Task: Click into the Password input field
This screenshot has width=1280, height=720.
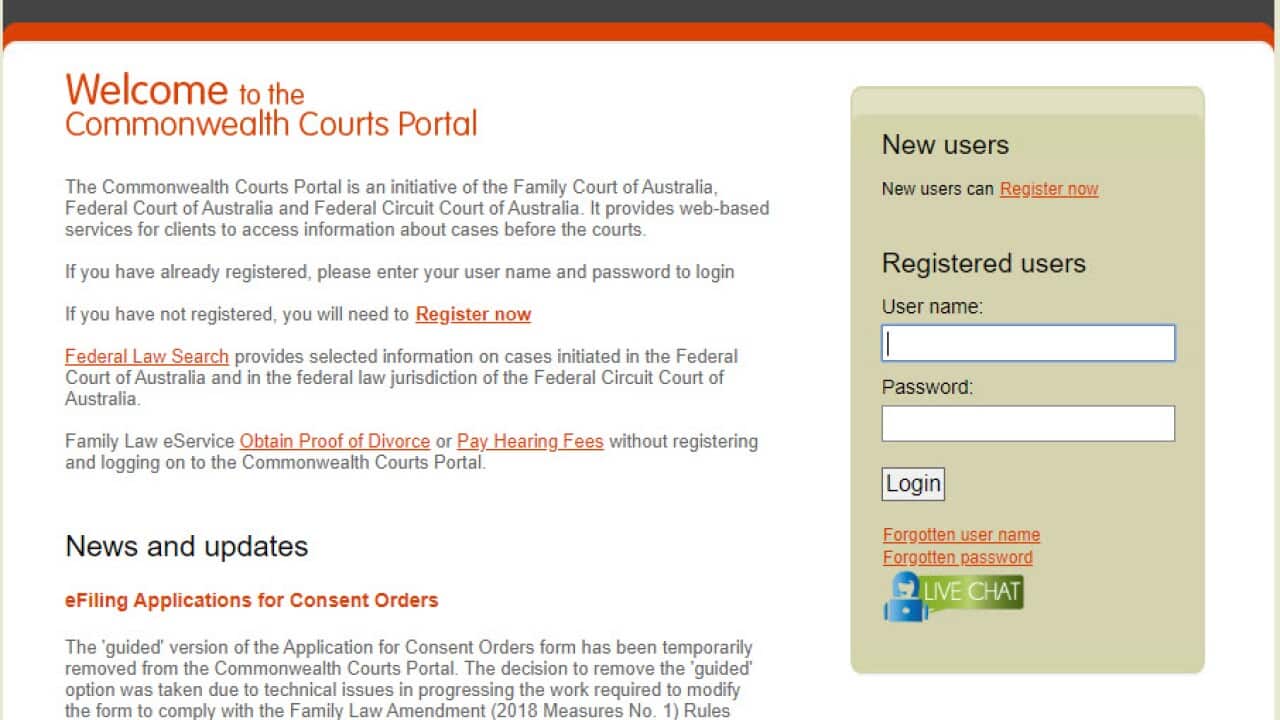Action: click(1028, 423)
